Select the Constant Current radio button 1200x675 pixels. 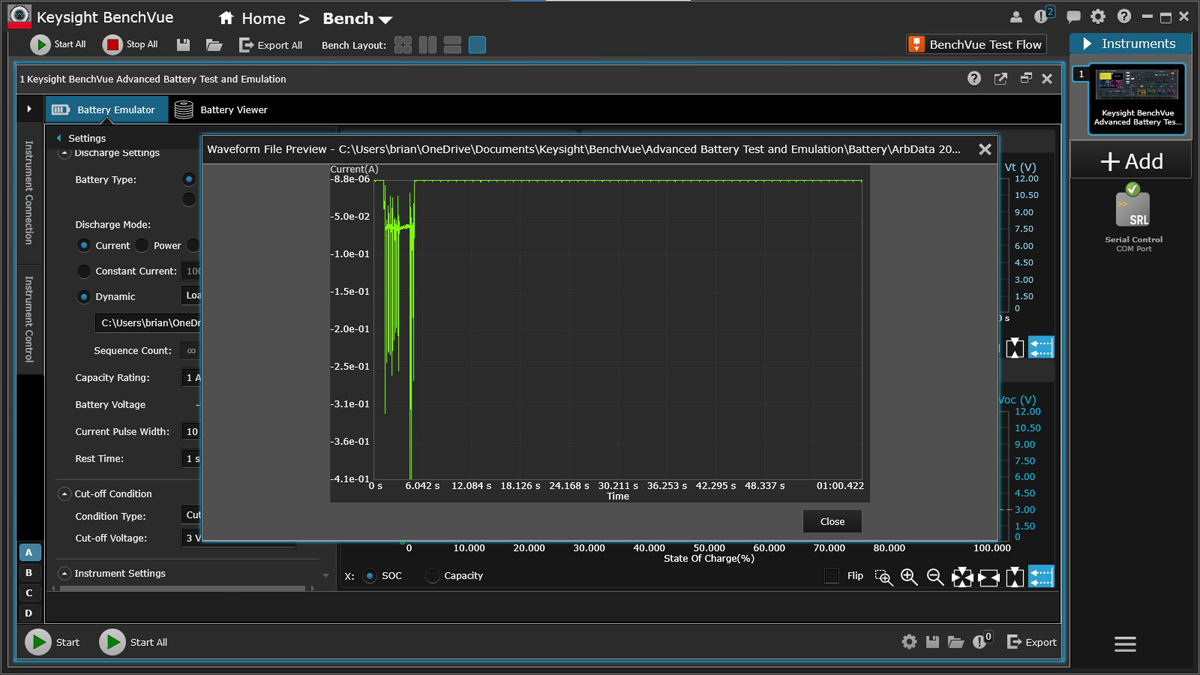[84, 271]
